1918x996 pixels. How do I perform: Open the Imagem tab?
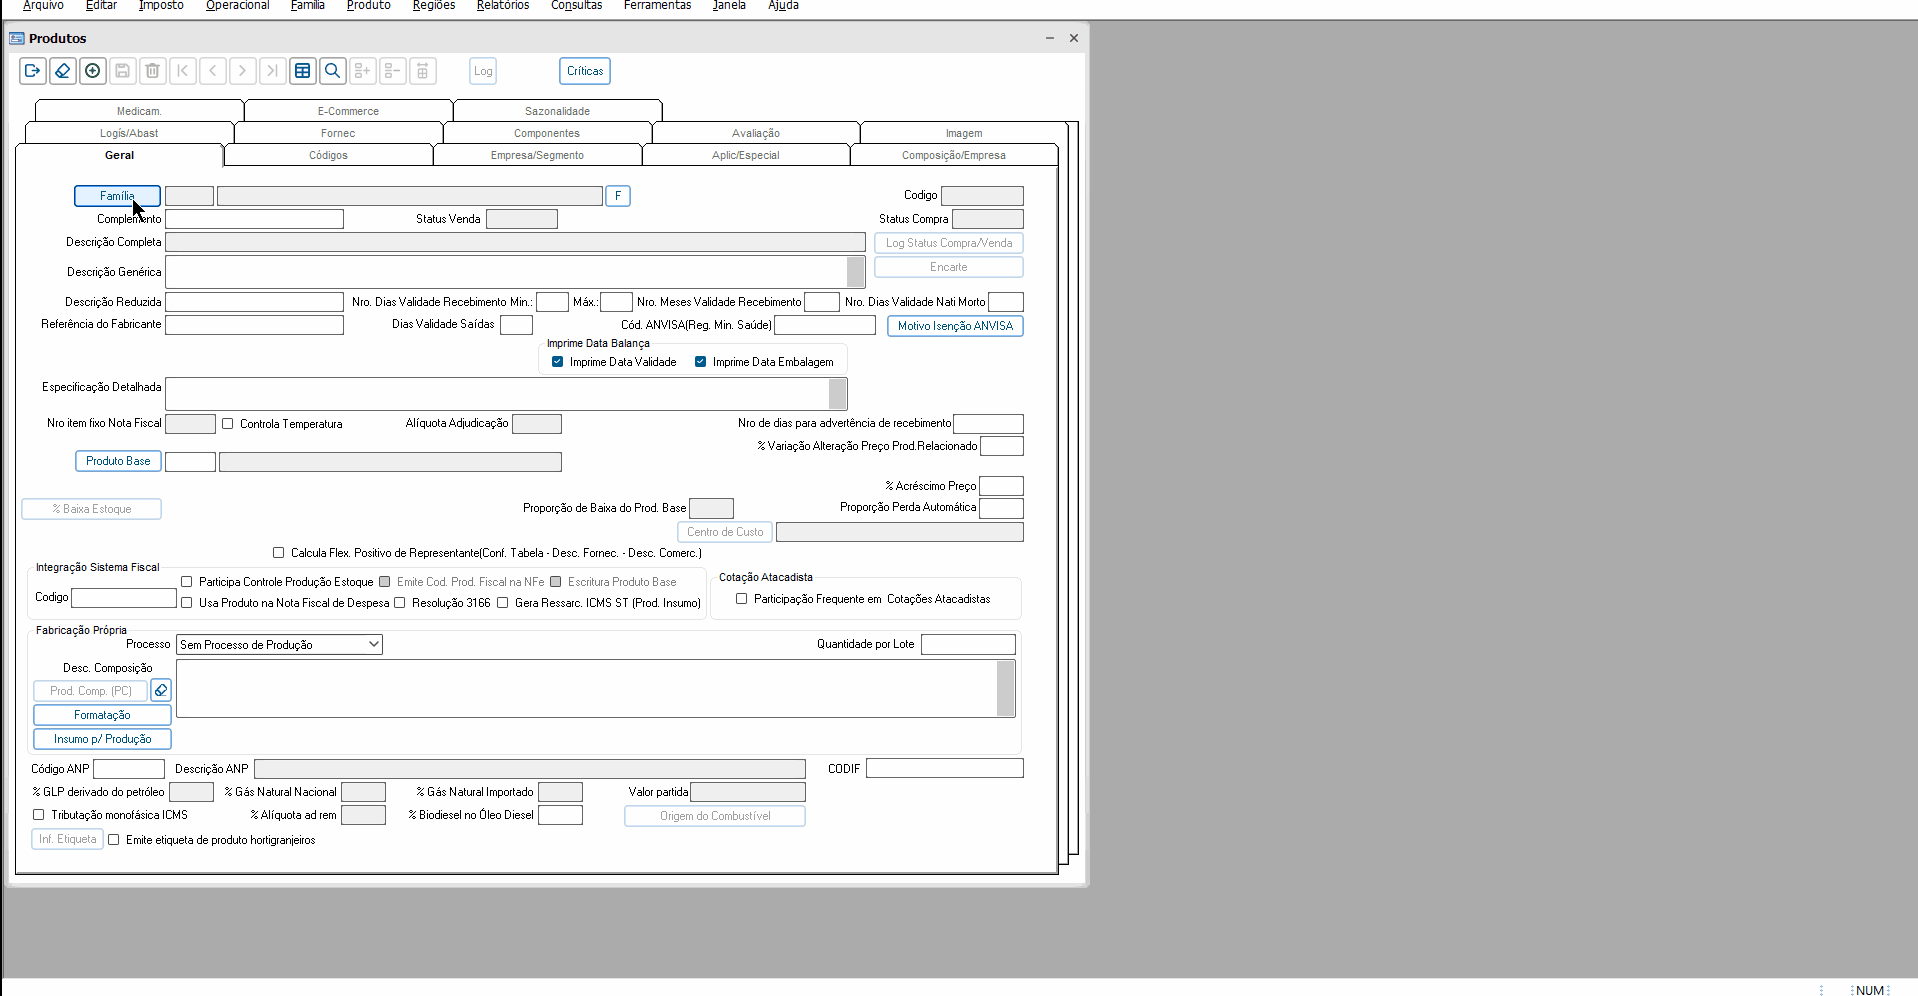point(964,133)
